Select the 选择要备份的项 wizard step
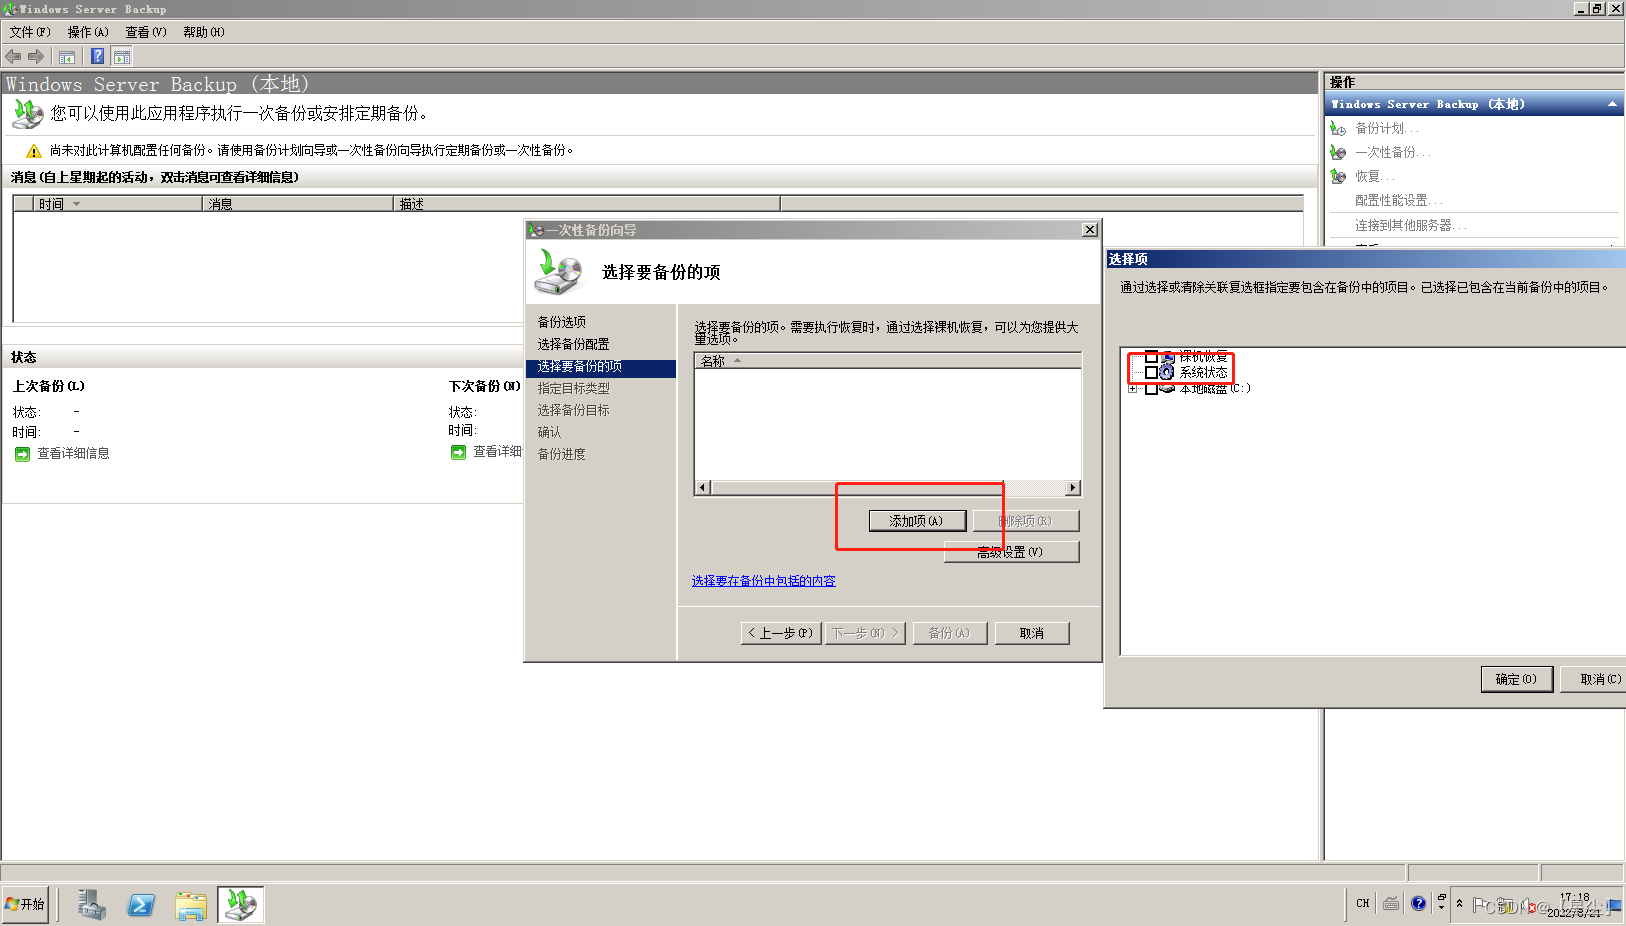 pos(601,367)
